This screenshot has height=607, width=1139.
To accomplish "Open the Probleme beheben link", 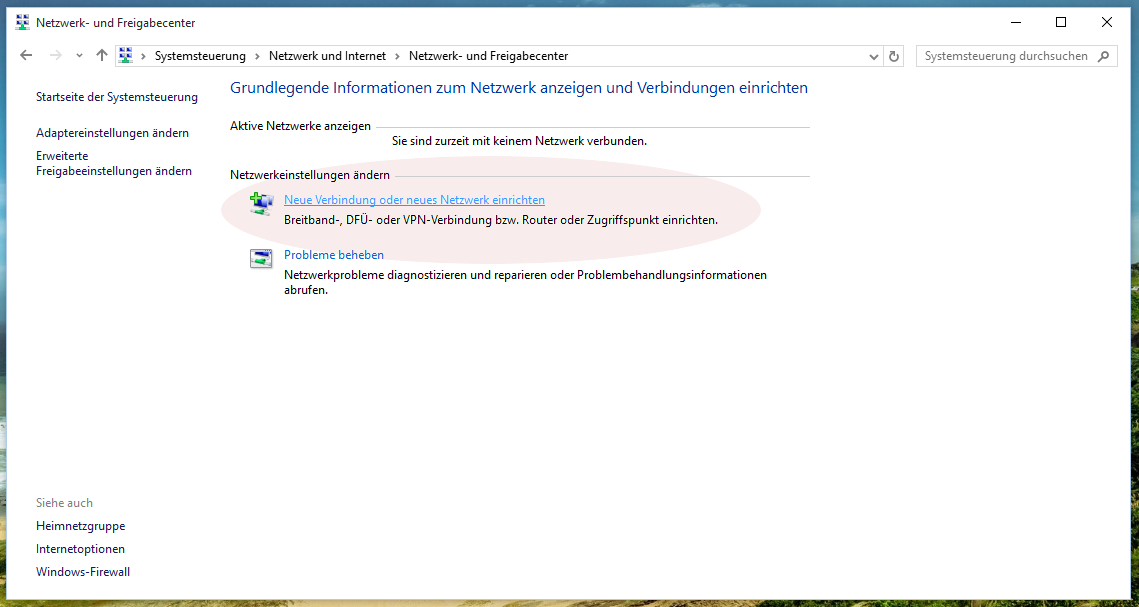I will 334,255.
